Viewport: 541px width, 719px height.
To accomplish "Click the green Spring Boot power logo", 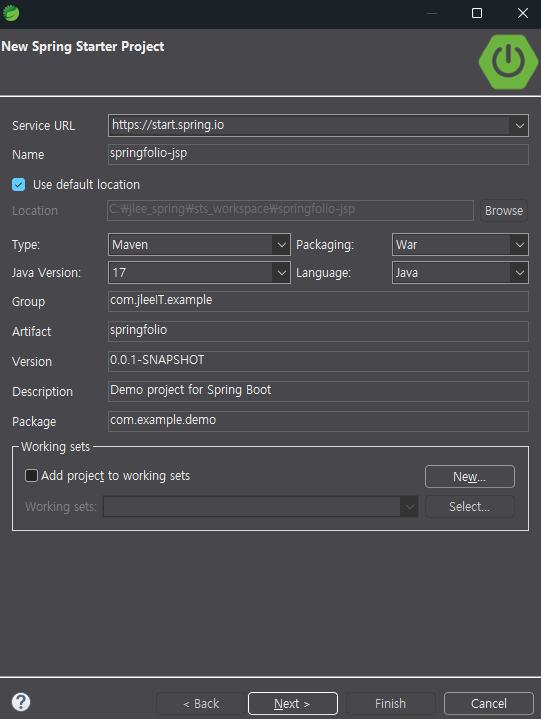I will 508,61.
